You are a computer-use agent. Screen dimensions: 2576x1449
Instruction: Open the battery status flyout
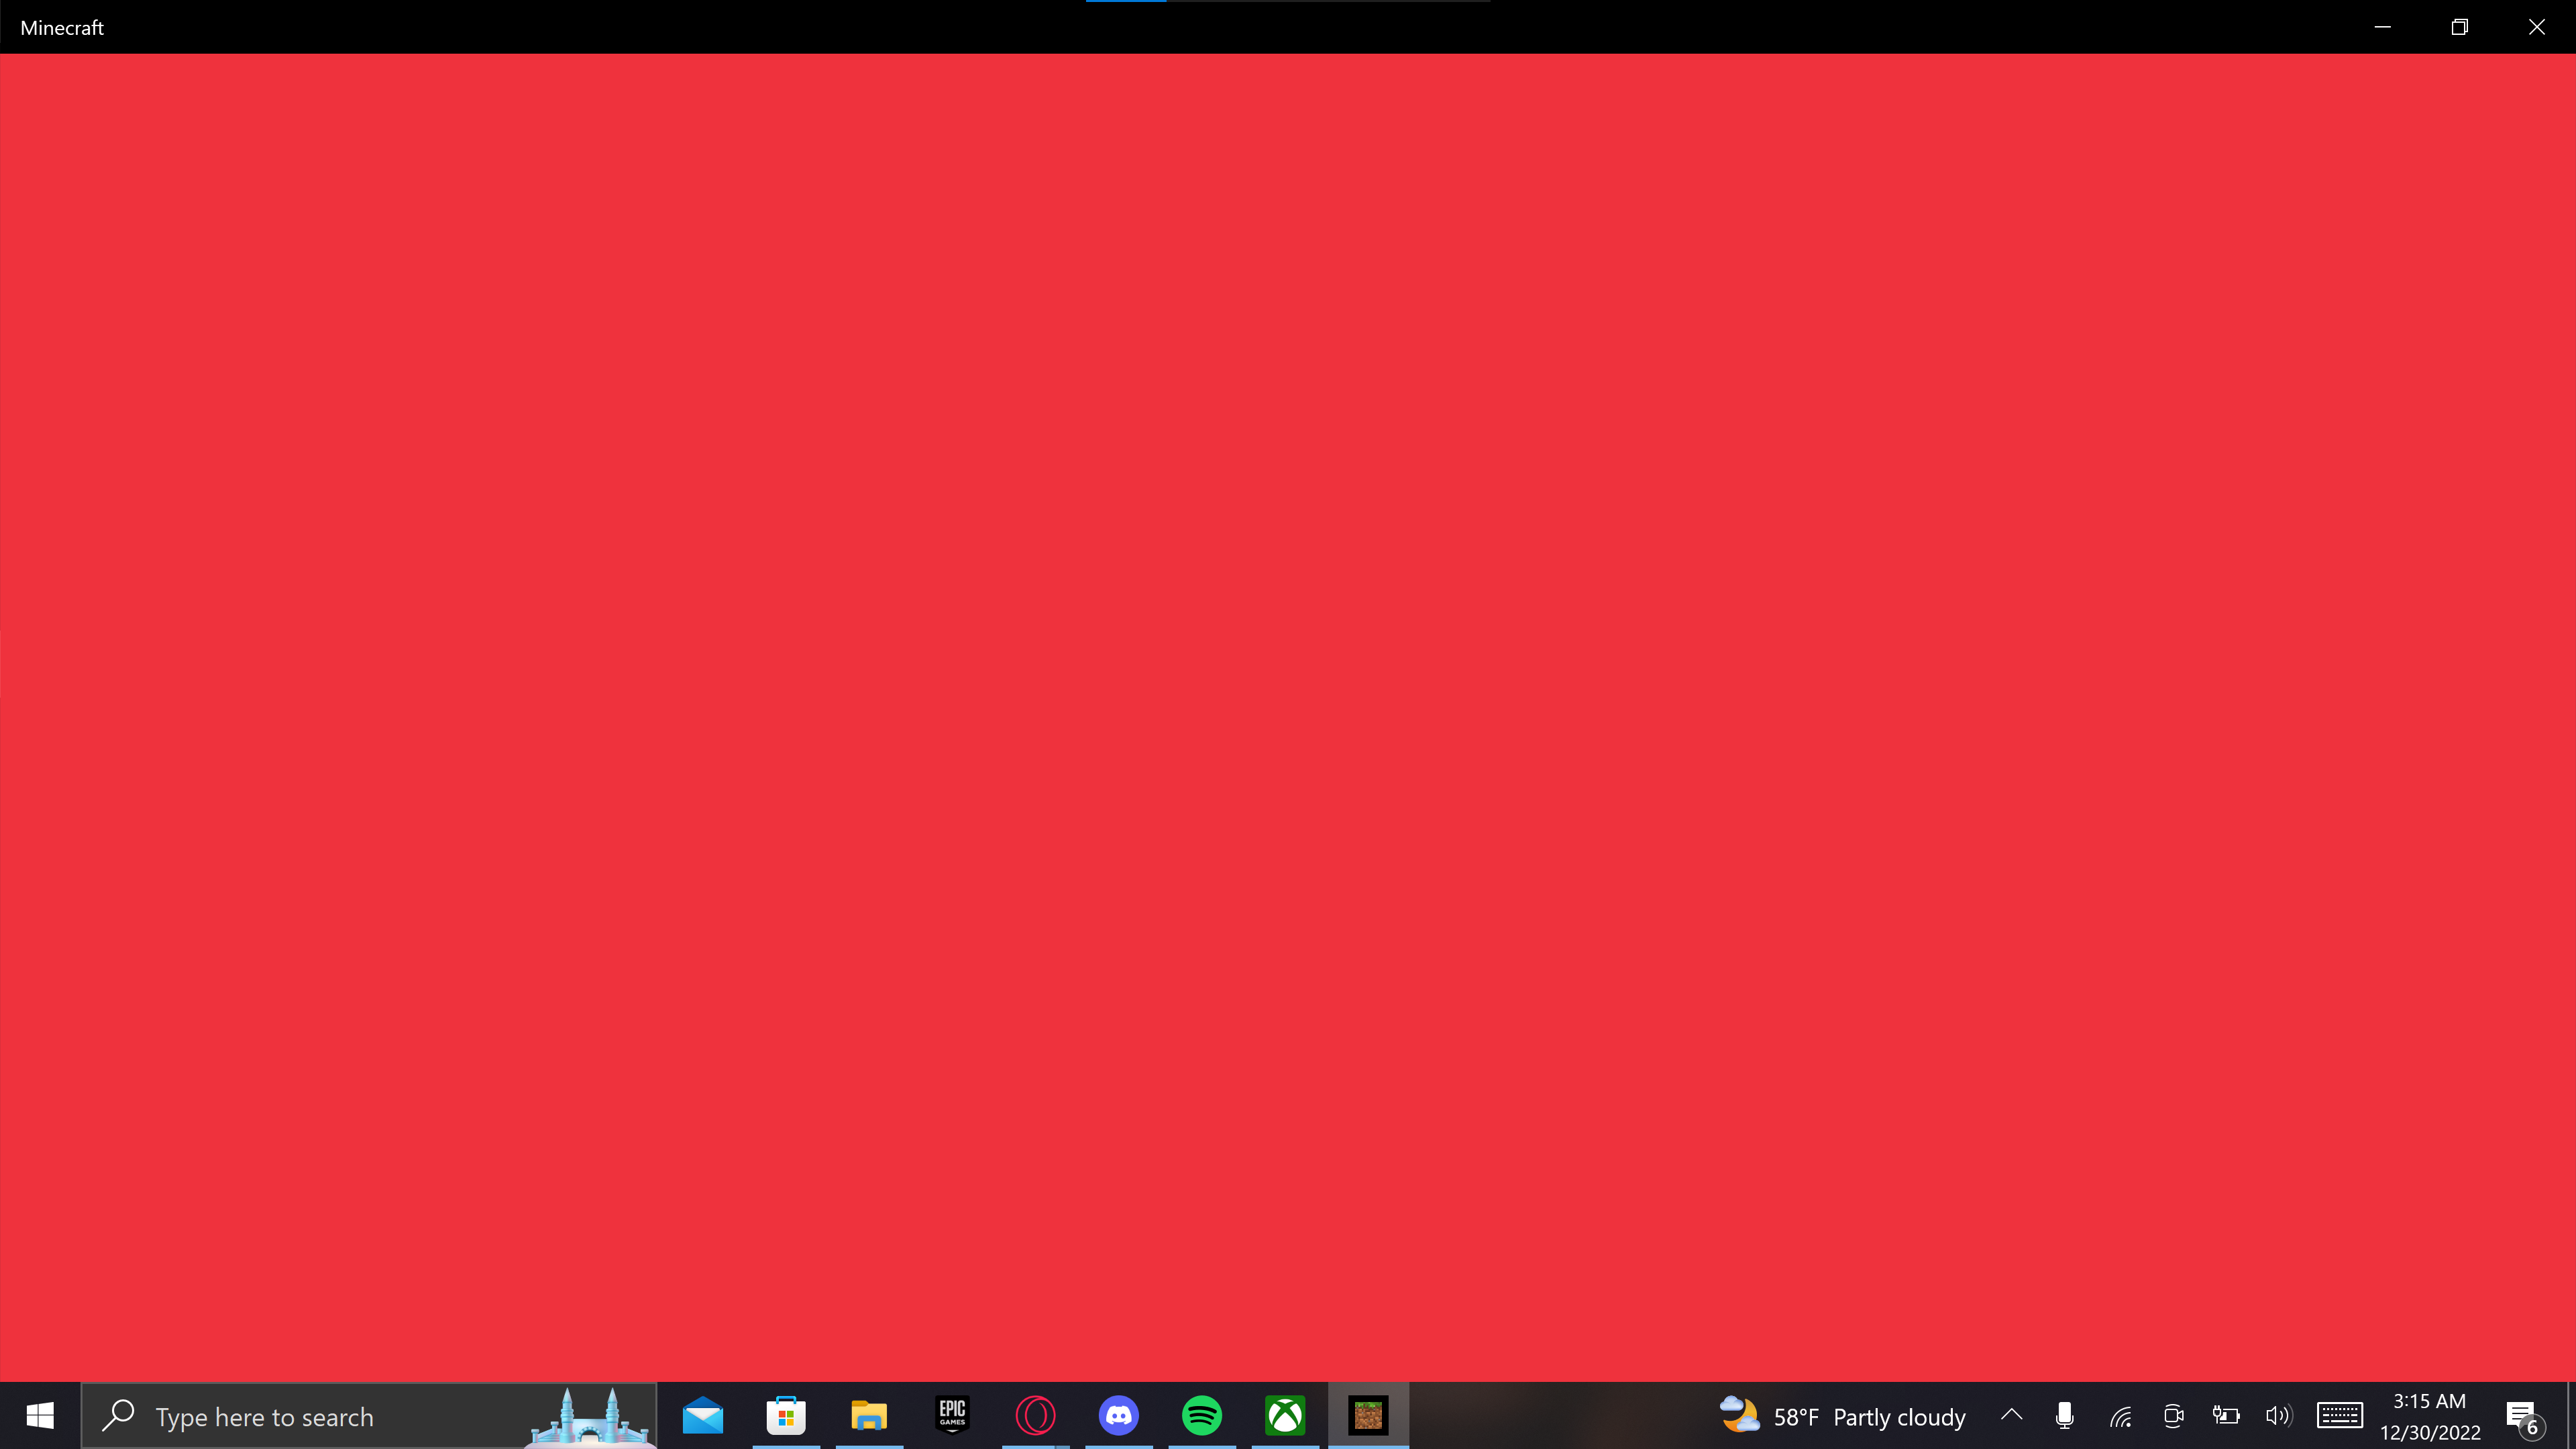(2226, 1416)
